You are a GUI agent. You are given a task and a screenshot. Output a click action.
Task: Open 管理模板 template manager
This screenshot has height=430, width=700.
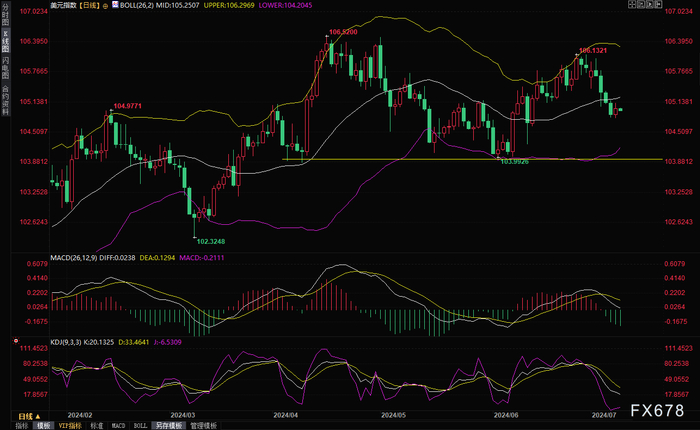(x=204, y=426)
